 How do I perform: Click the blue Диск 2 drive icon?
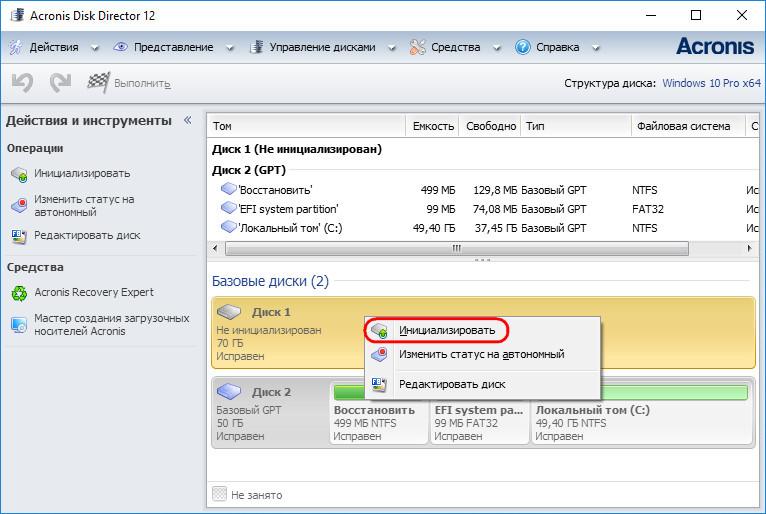click(x=229, y=391)
